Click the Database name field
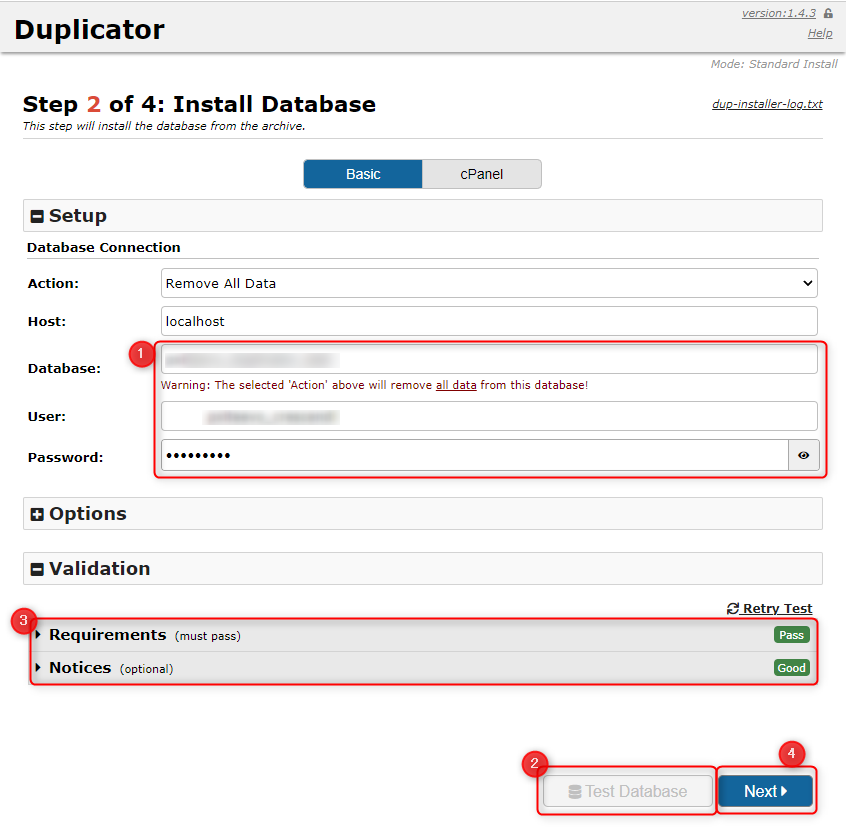Image resolution: width=846 pixels, height=836 pixels. pos(489,359)
